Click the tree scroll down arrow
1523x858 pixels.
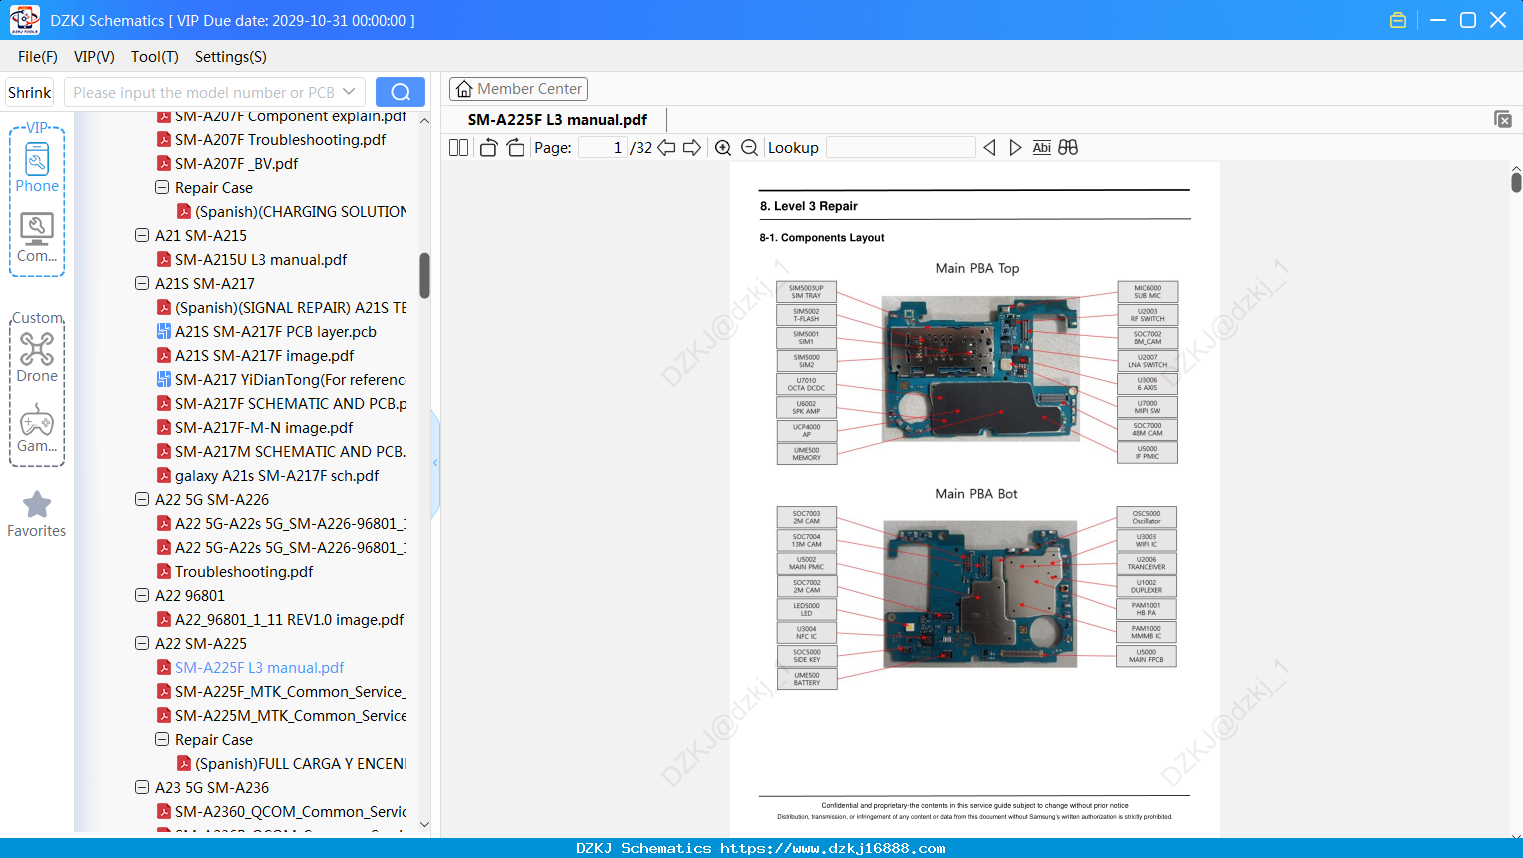coord(424,825)
